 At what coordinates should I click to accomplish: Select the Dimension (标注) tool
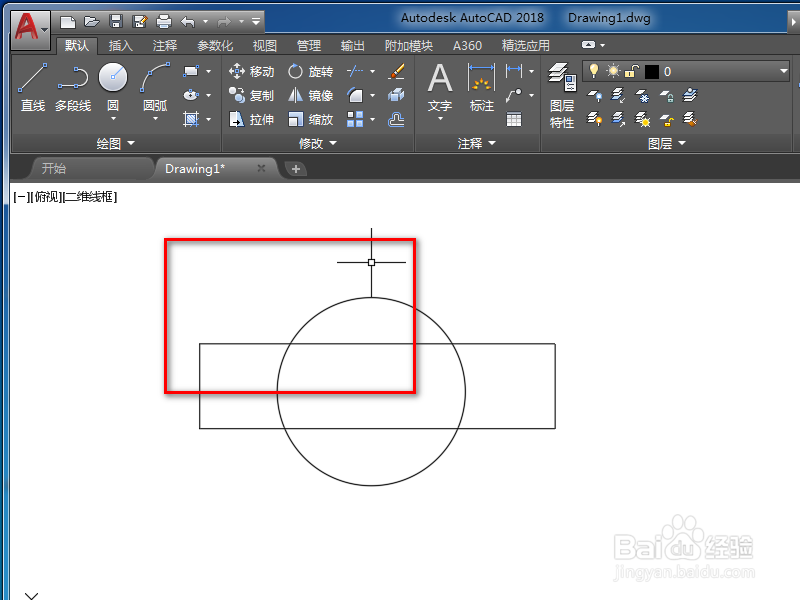tap(481, 87)
